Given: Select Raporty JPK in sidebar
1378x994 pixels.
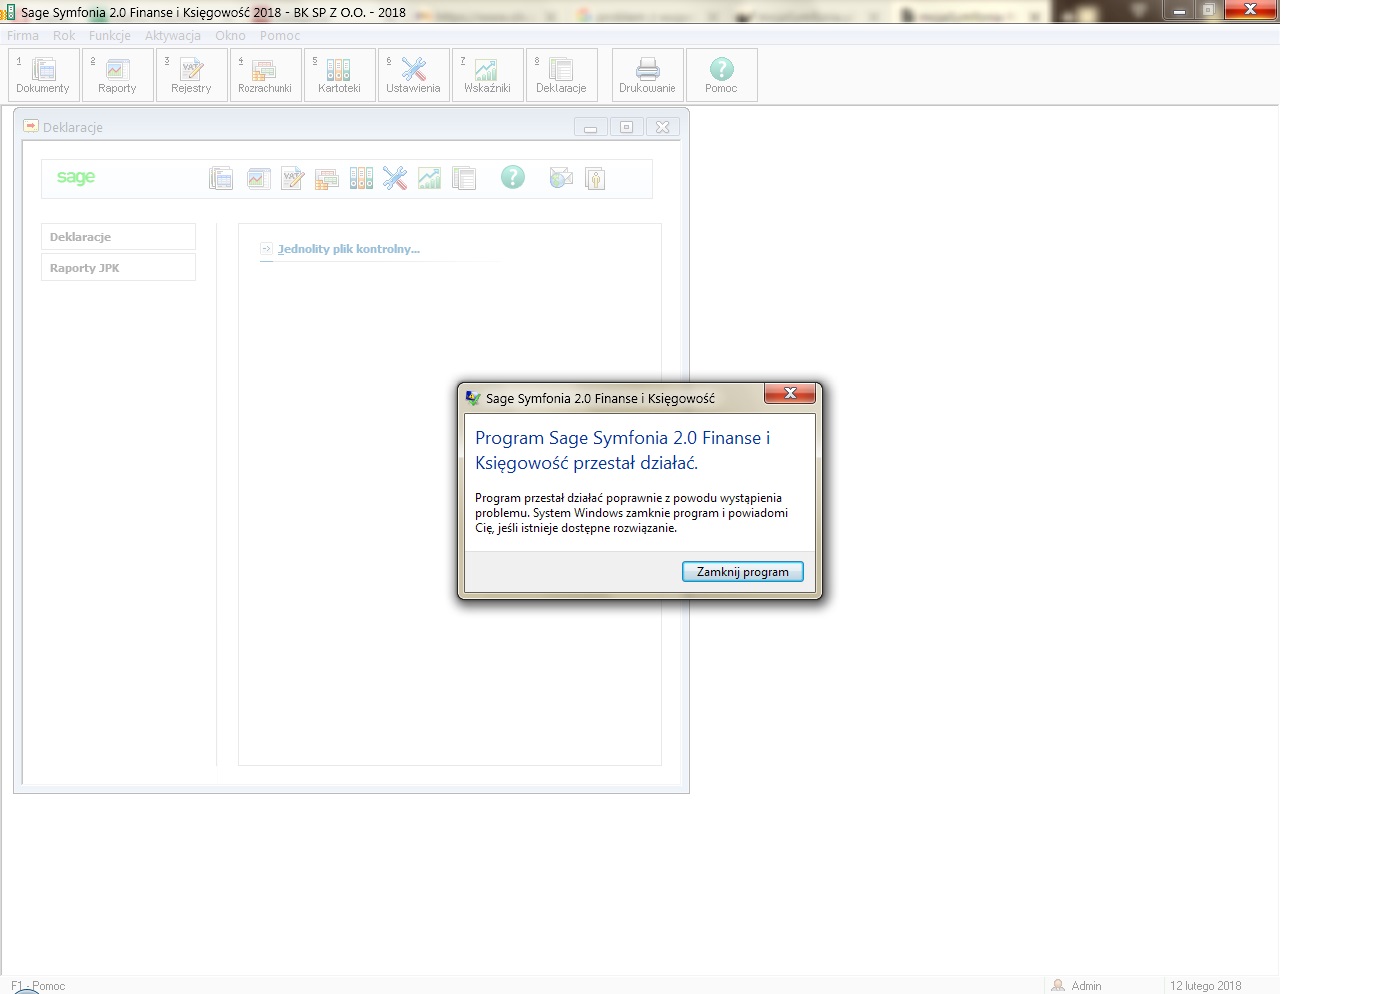Looking at the screenshot, I should coord(118,268).
